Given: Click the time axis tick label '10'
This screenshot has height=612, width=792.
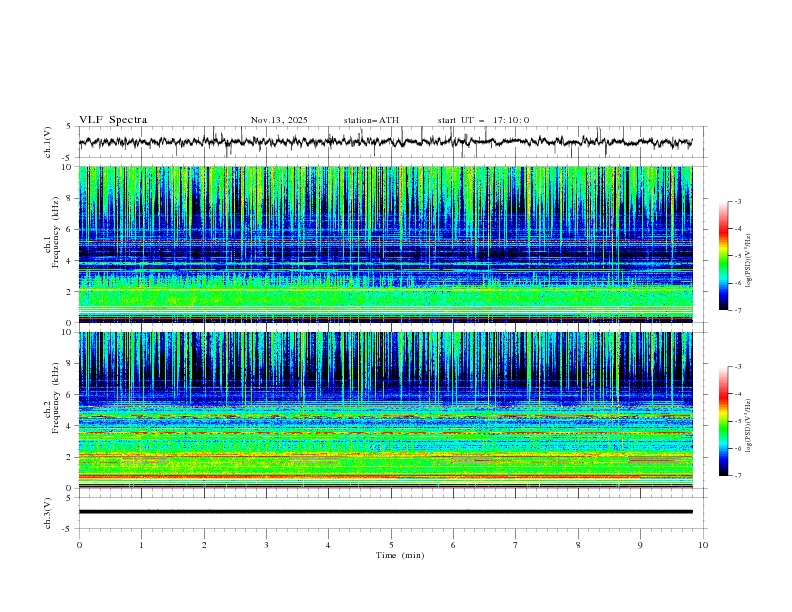Looking at the screenshot, I should click(x=703, y=545).
